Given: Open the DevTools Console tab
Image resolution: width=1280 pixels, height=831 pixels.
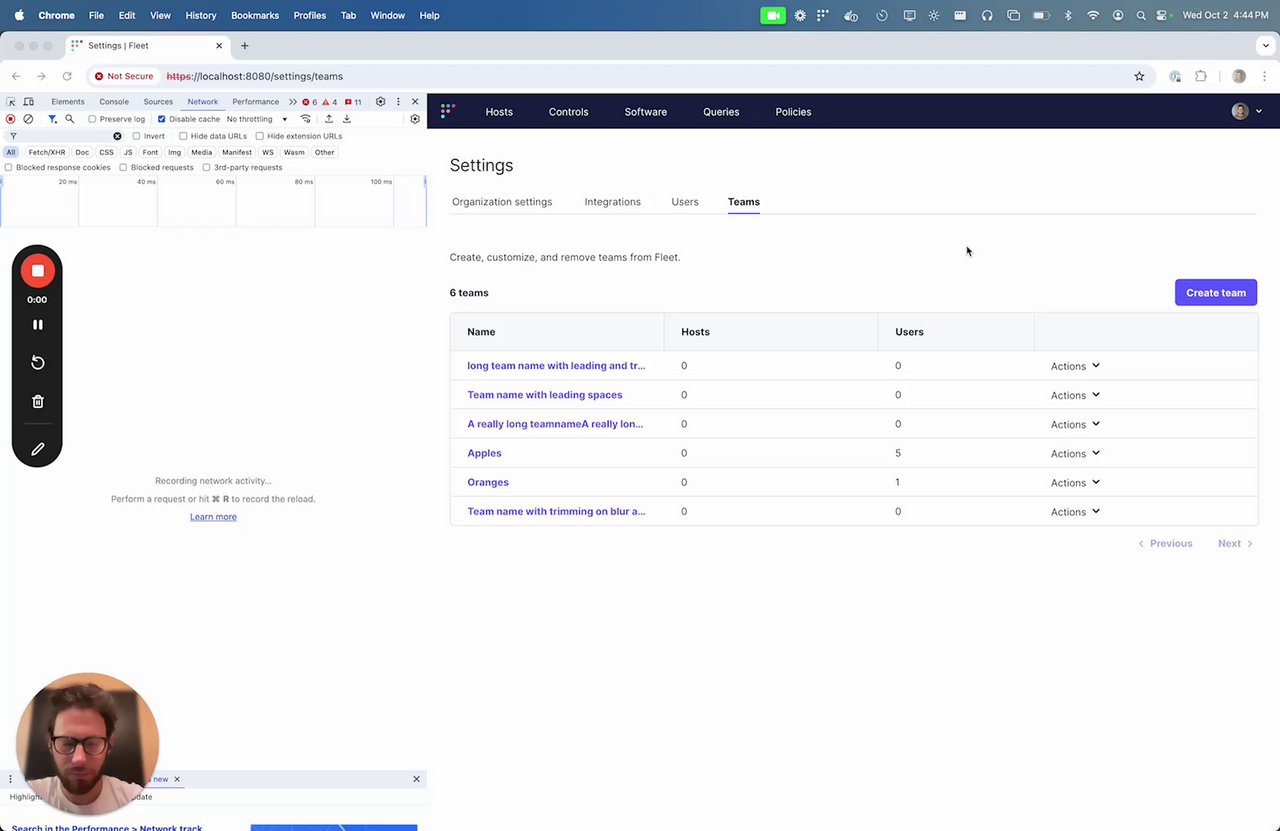Looking at the screenshot, I should click(x=114, y=102).
